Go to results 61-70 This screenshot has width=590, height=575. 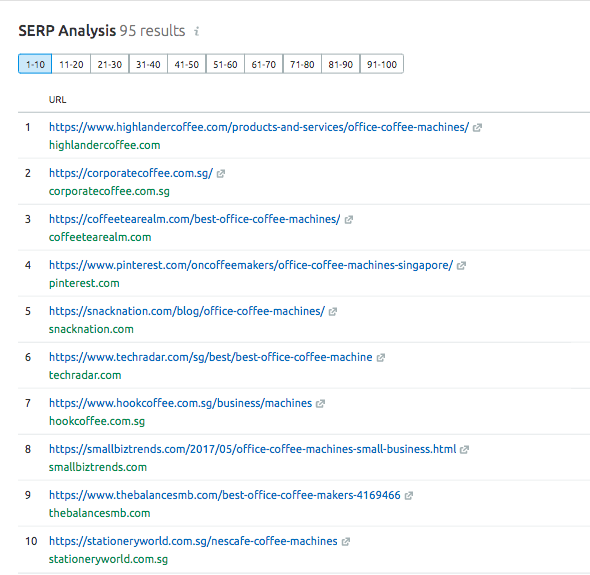[x=264, y=64]
